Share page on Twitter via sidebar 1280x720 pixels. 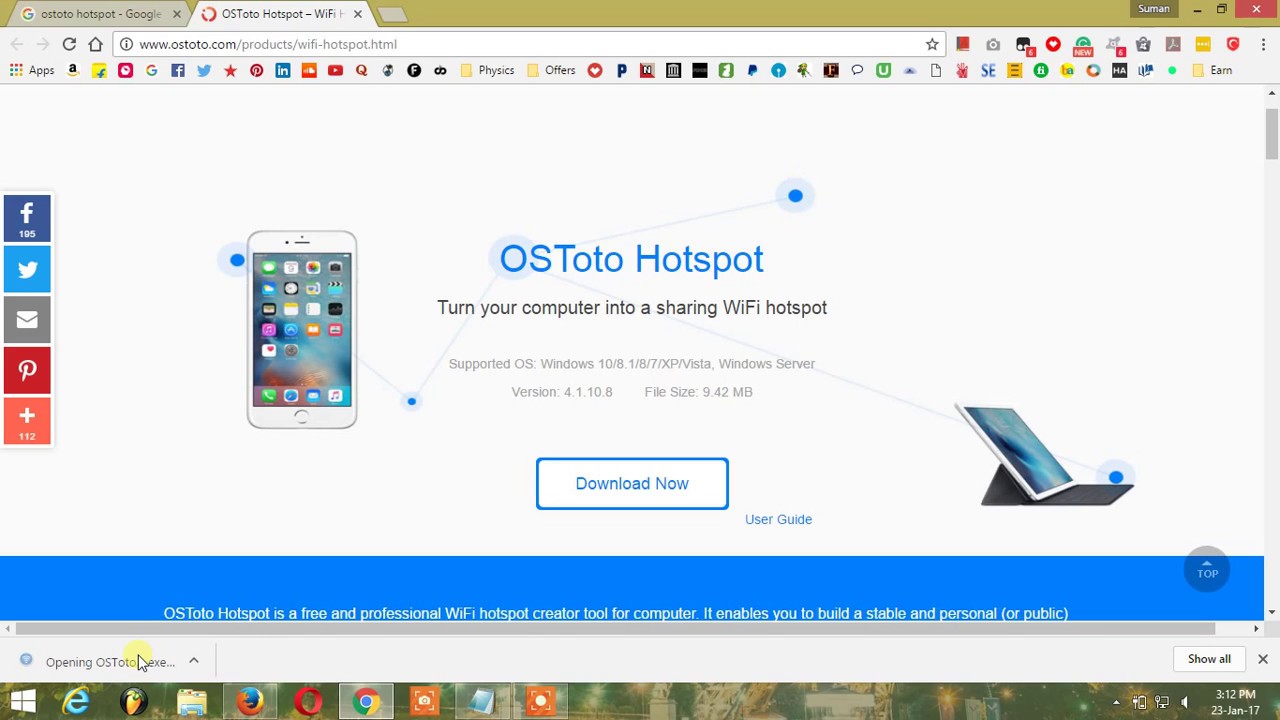pos(27,270)
